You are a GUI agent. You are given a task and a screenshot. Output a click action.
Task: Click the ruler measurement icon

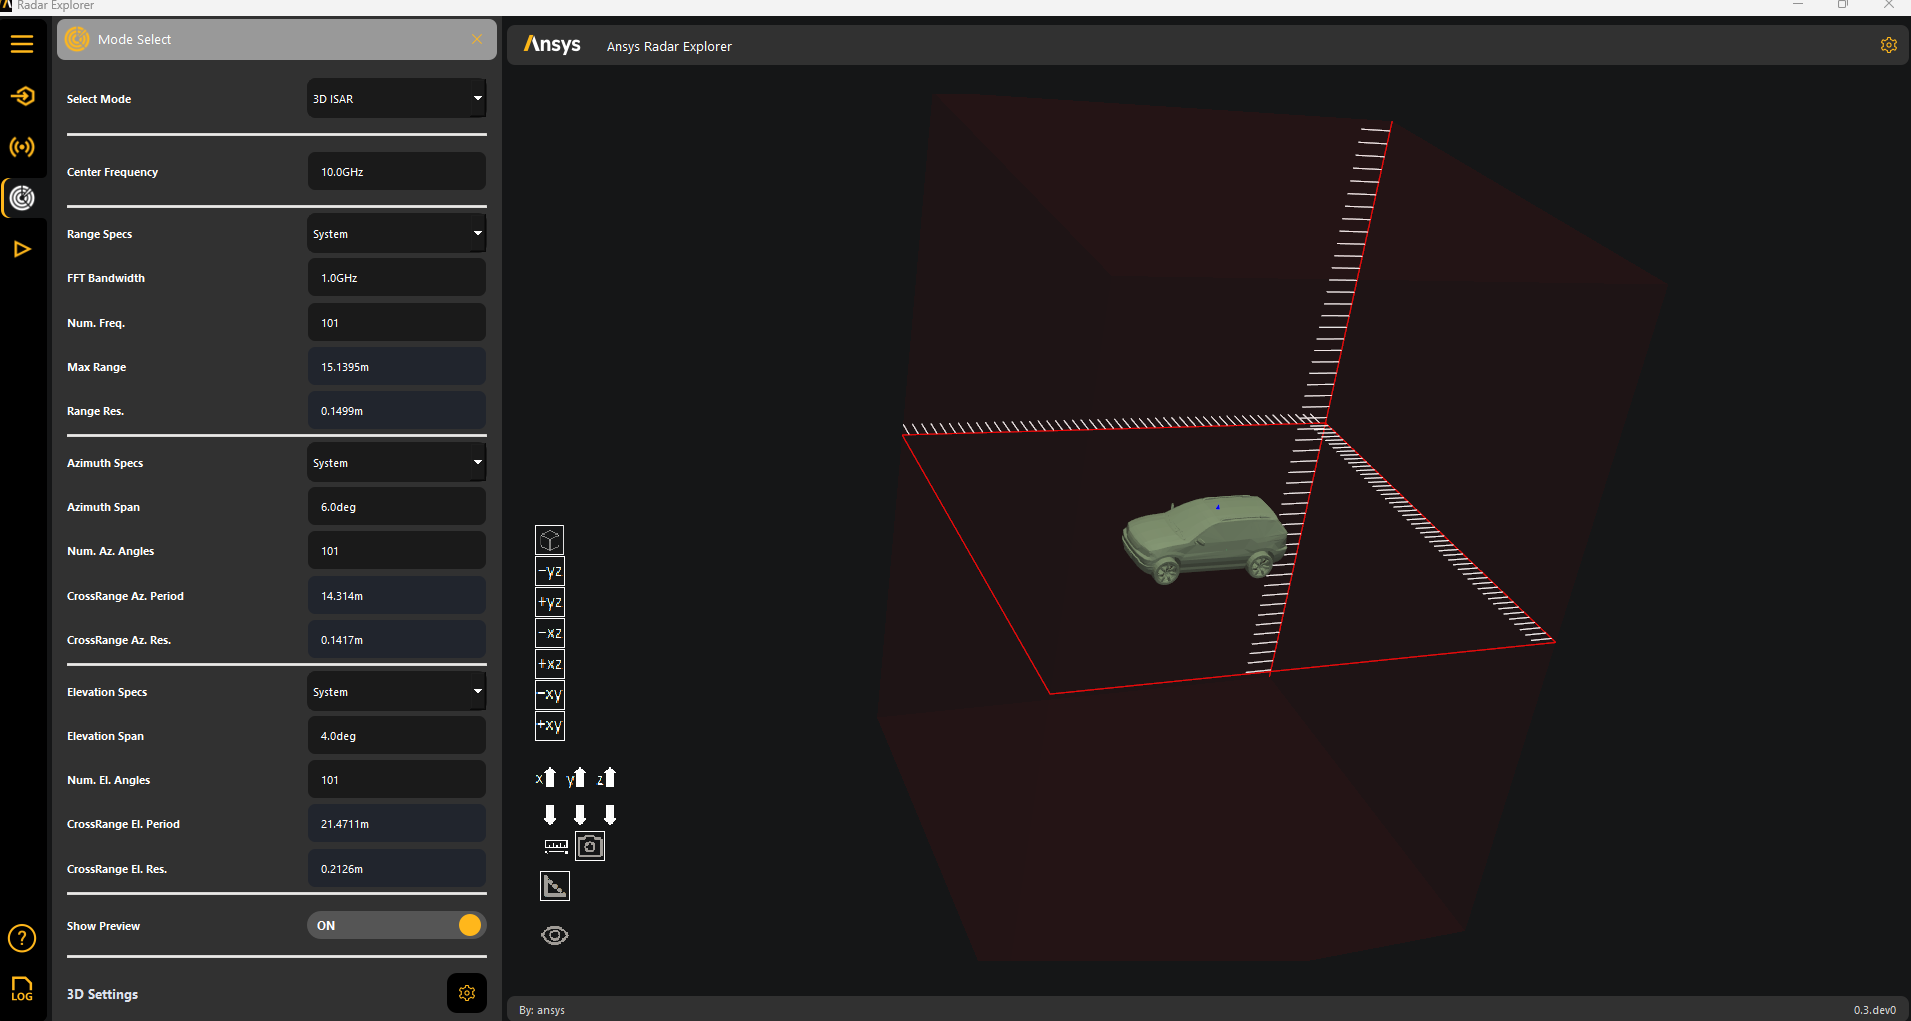coord(556,846)
